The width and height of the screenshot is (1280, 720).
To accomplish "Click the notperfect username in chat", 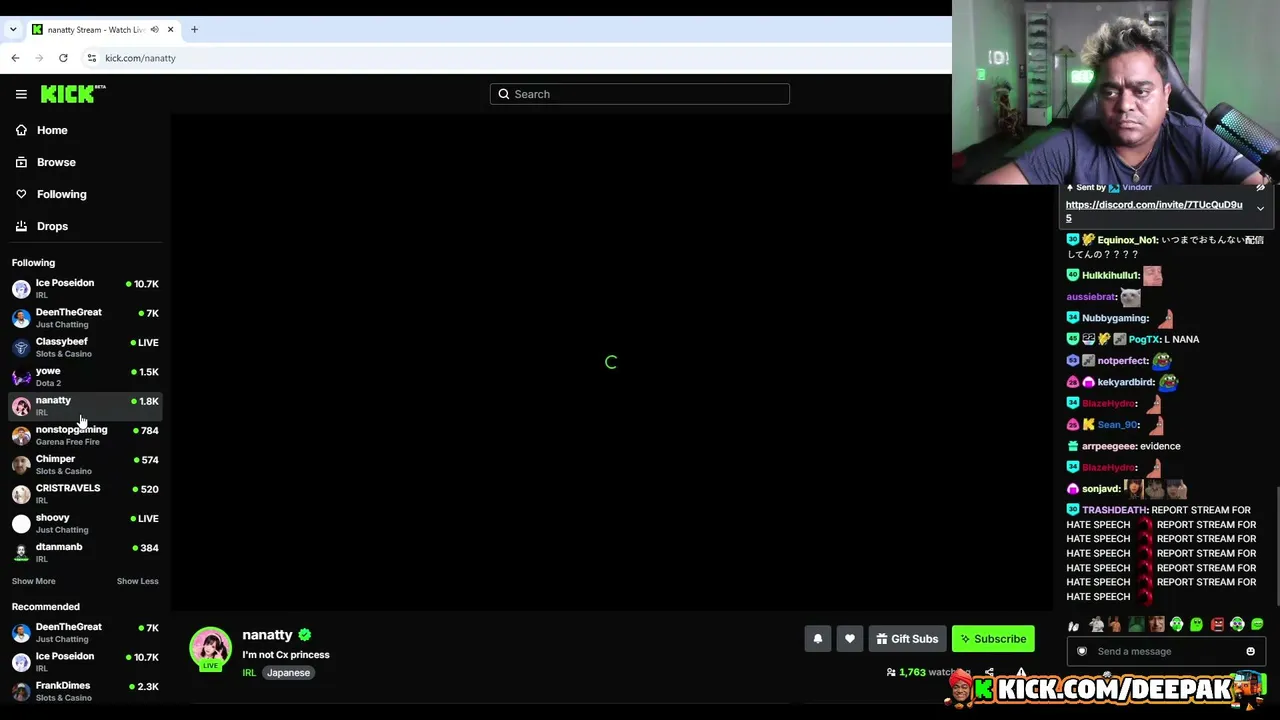I will point(1123,361).
